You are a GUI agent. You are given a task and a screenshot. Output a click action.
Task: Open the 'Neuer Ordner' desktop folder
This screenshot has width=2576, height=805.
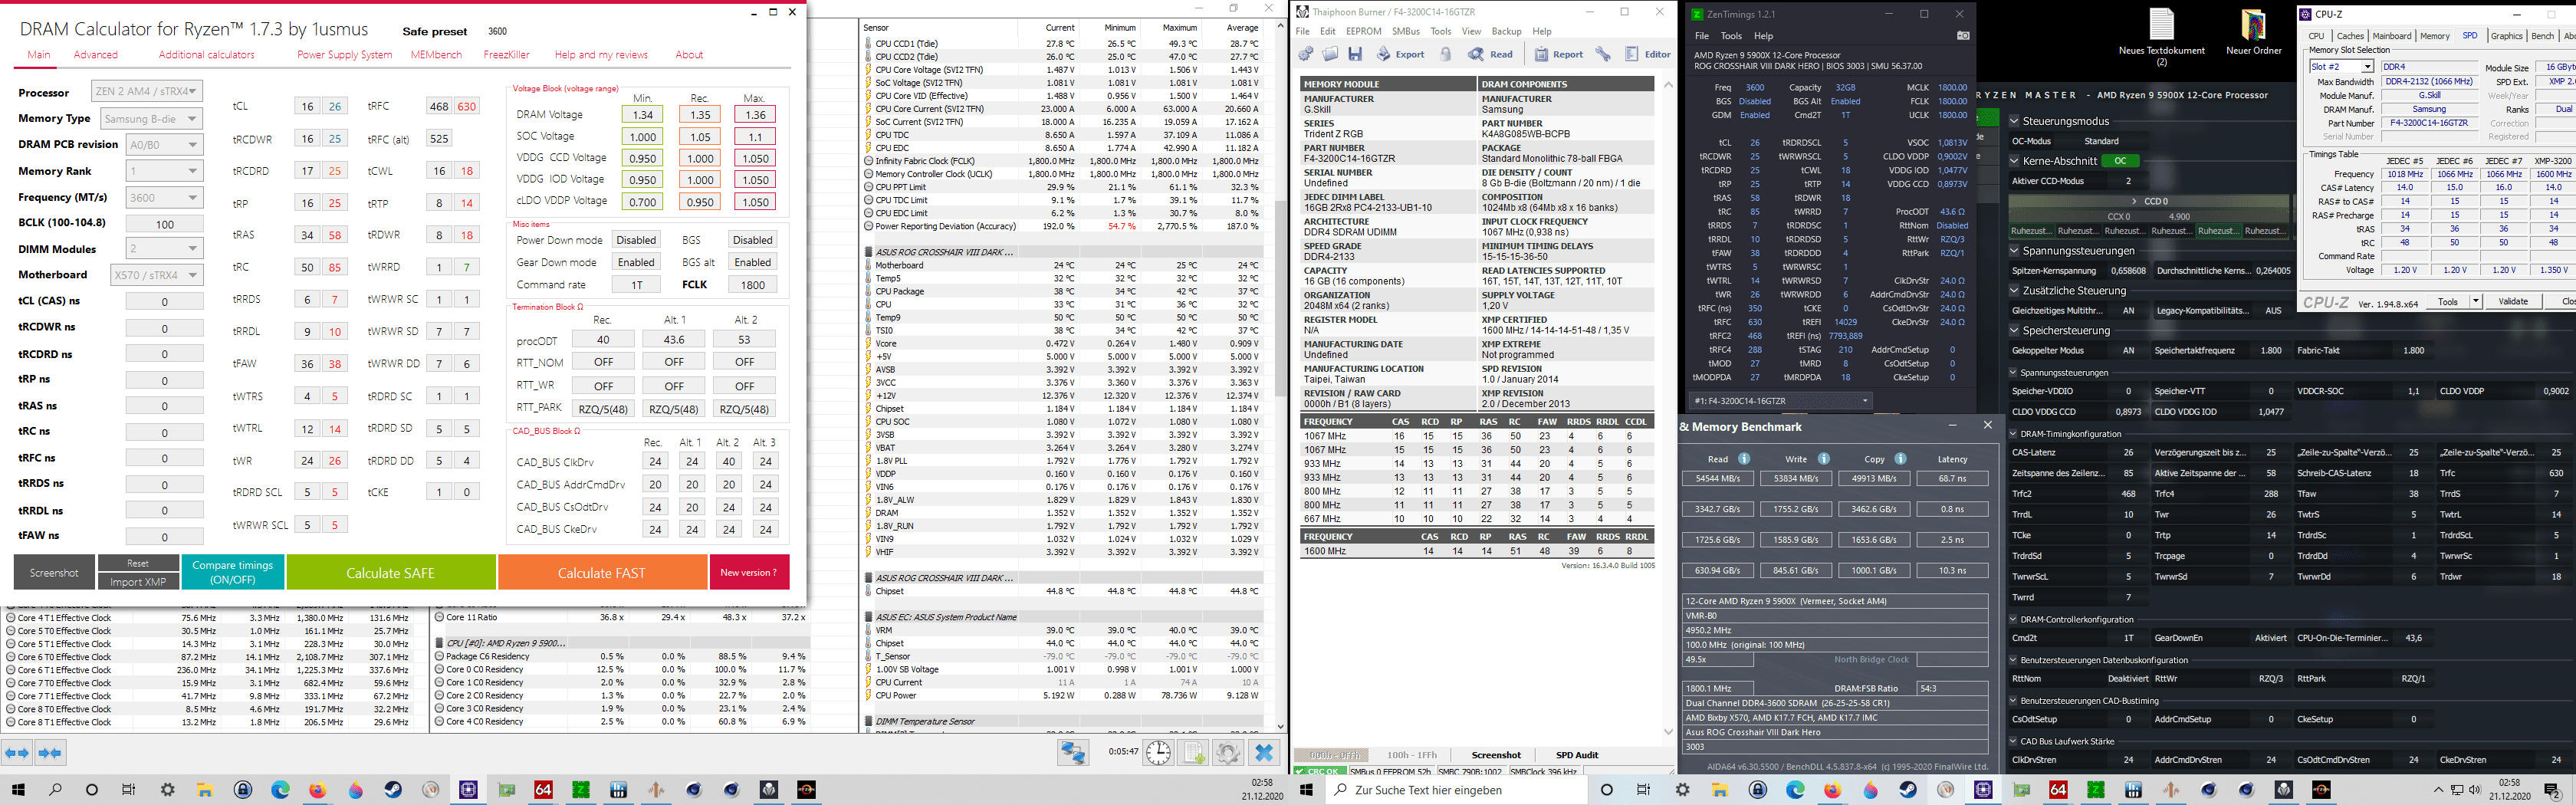2253,32
